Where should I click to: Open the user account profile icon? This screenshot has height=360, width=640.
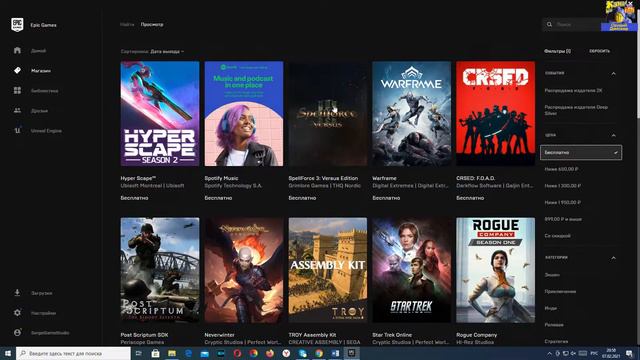[x=17, y=333]
